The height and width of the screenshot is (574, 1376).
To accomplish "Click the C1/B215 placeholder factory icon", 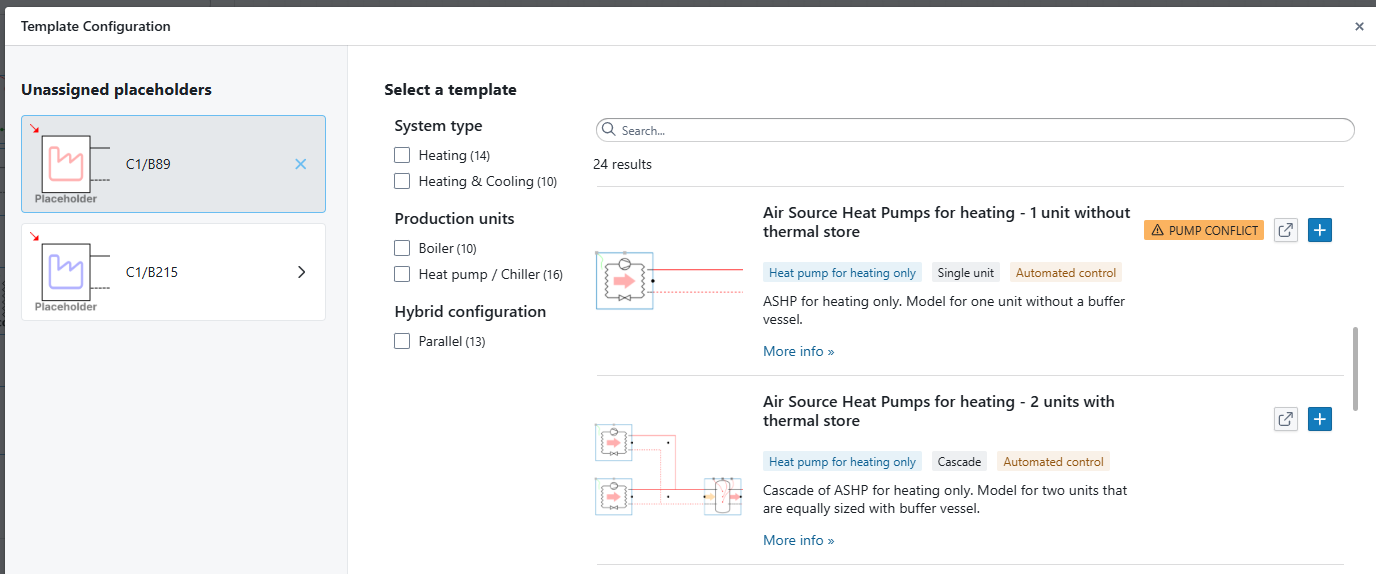I will click(x=66, y=271).
